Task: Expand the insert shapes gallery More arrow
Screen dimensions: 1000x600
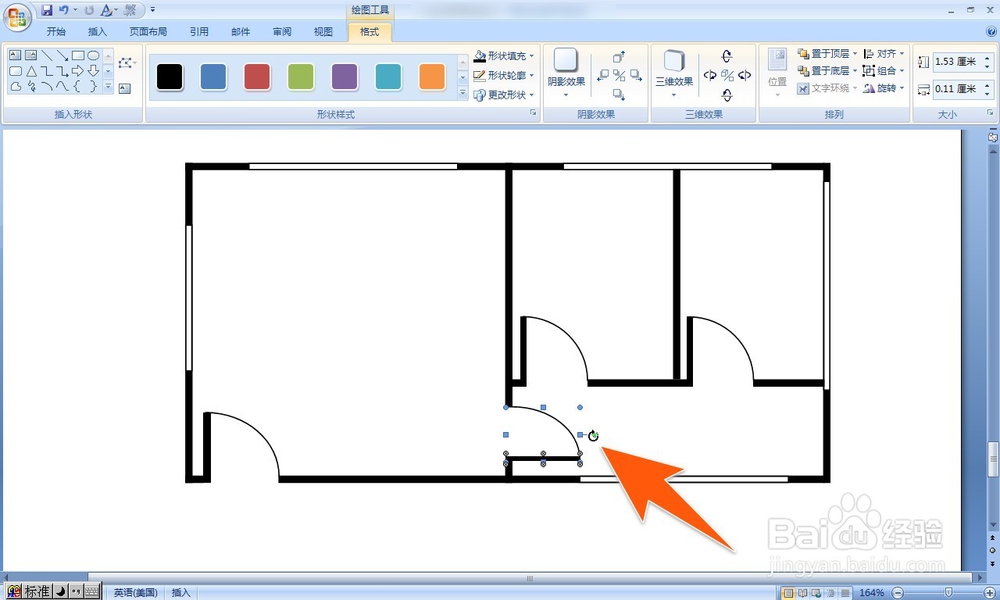Action: coord(108,86)
